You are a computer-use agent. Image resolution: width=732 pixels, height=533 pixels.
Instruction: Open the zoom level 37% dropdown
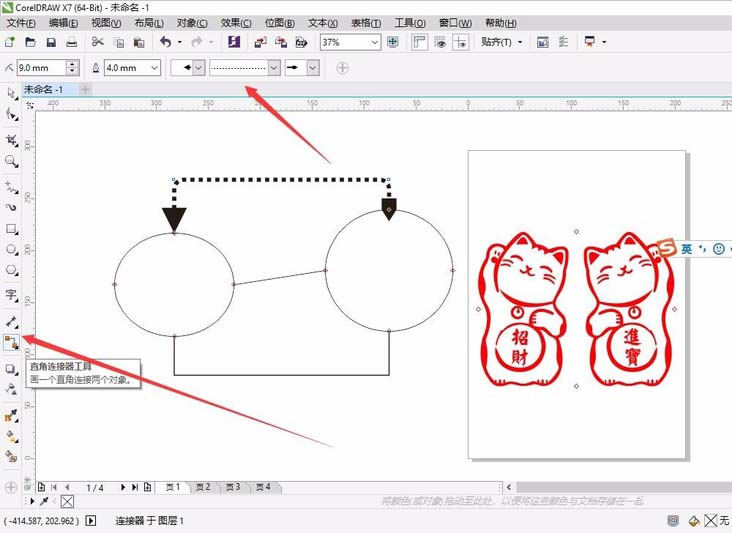[x=374, y=42]
